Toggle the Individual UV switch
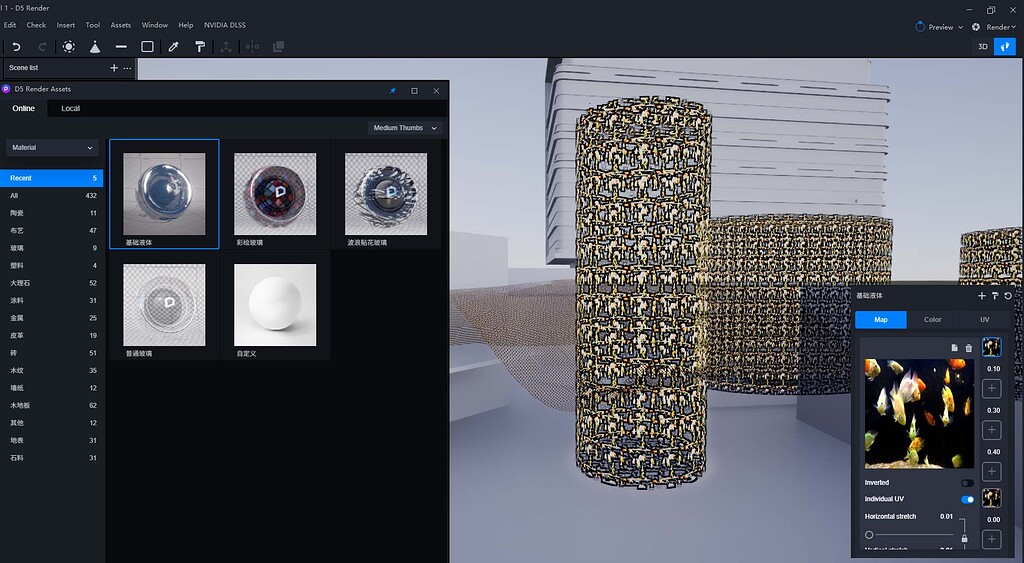This screenshot has height=563, width=1024. 967,500
